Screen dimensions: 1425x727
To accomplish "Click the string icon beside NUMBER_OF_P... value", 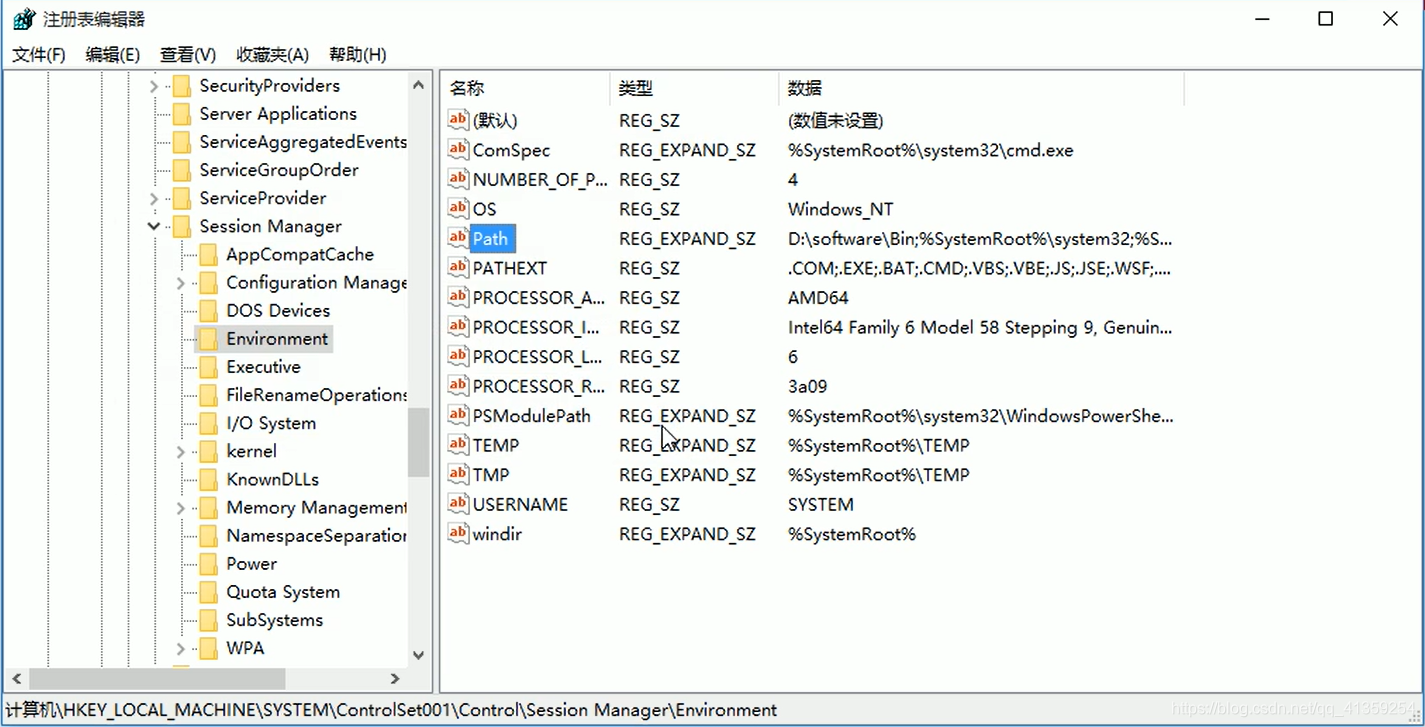I will 458,179.
